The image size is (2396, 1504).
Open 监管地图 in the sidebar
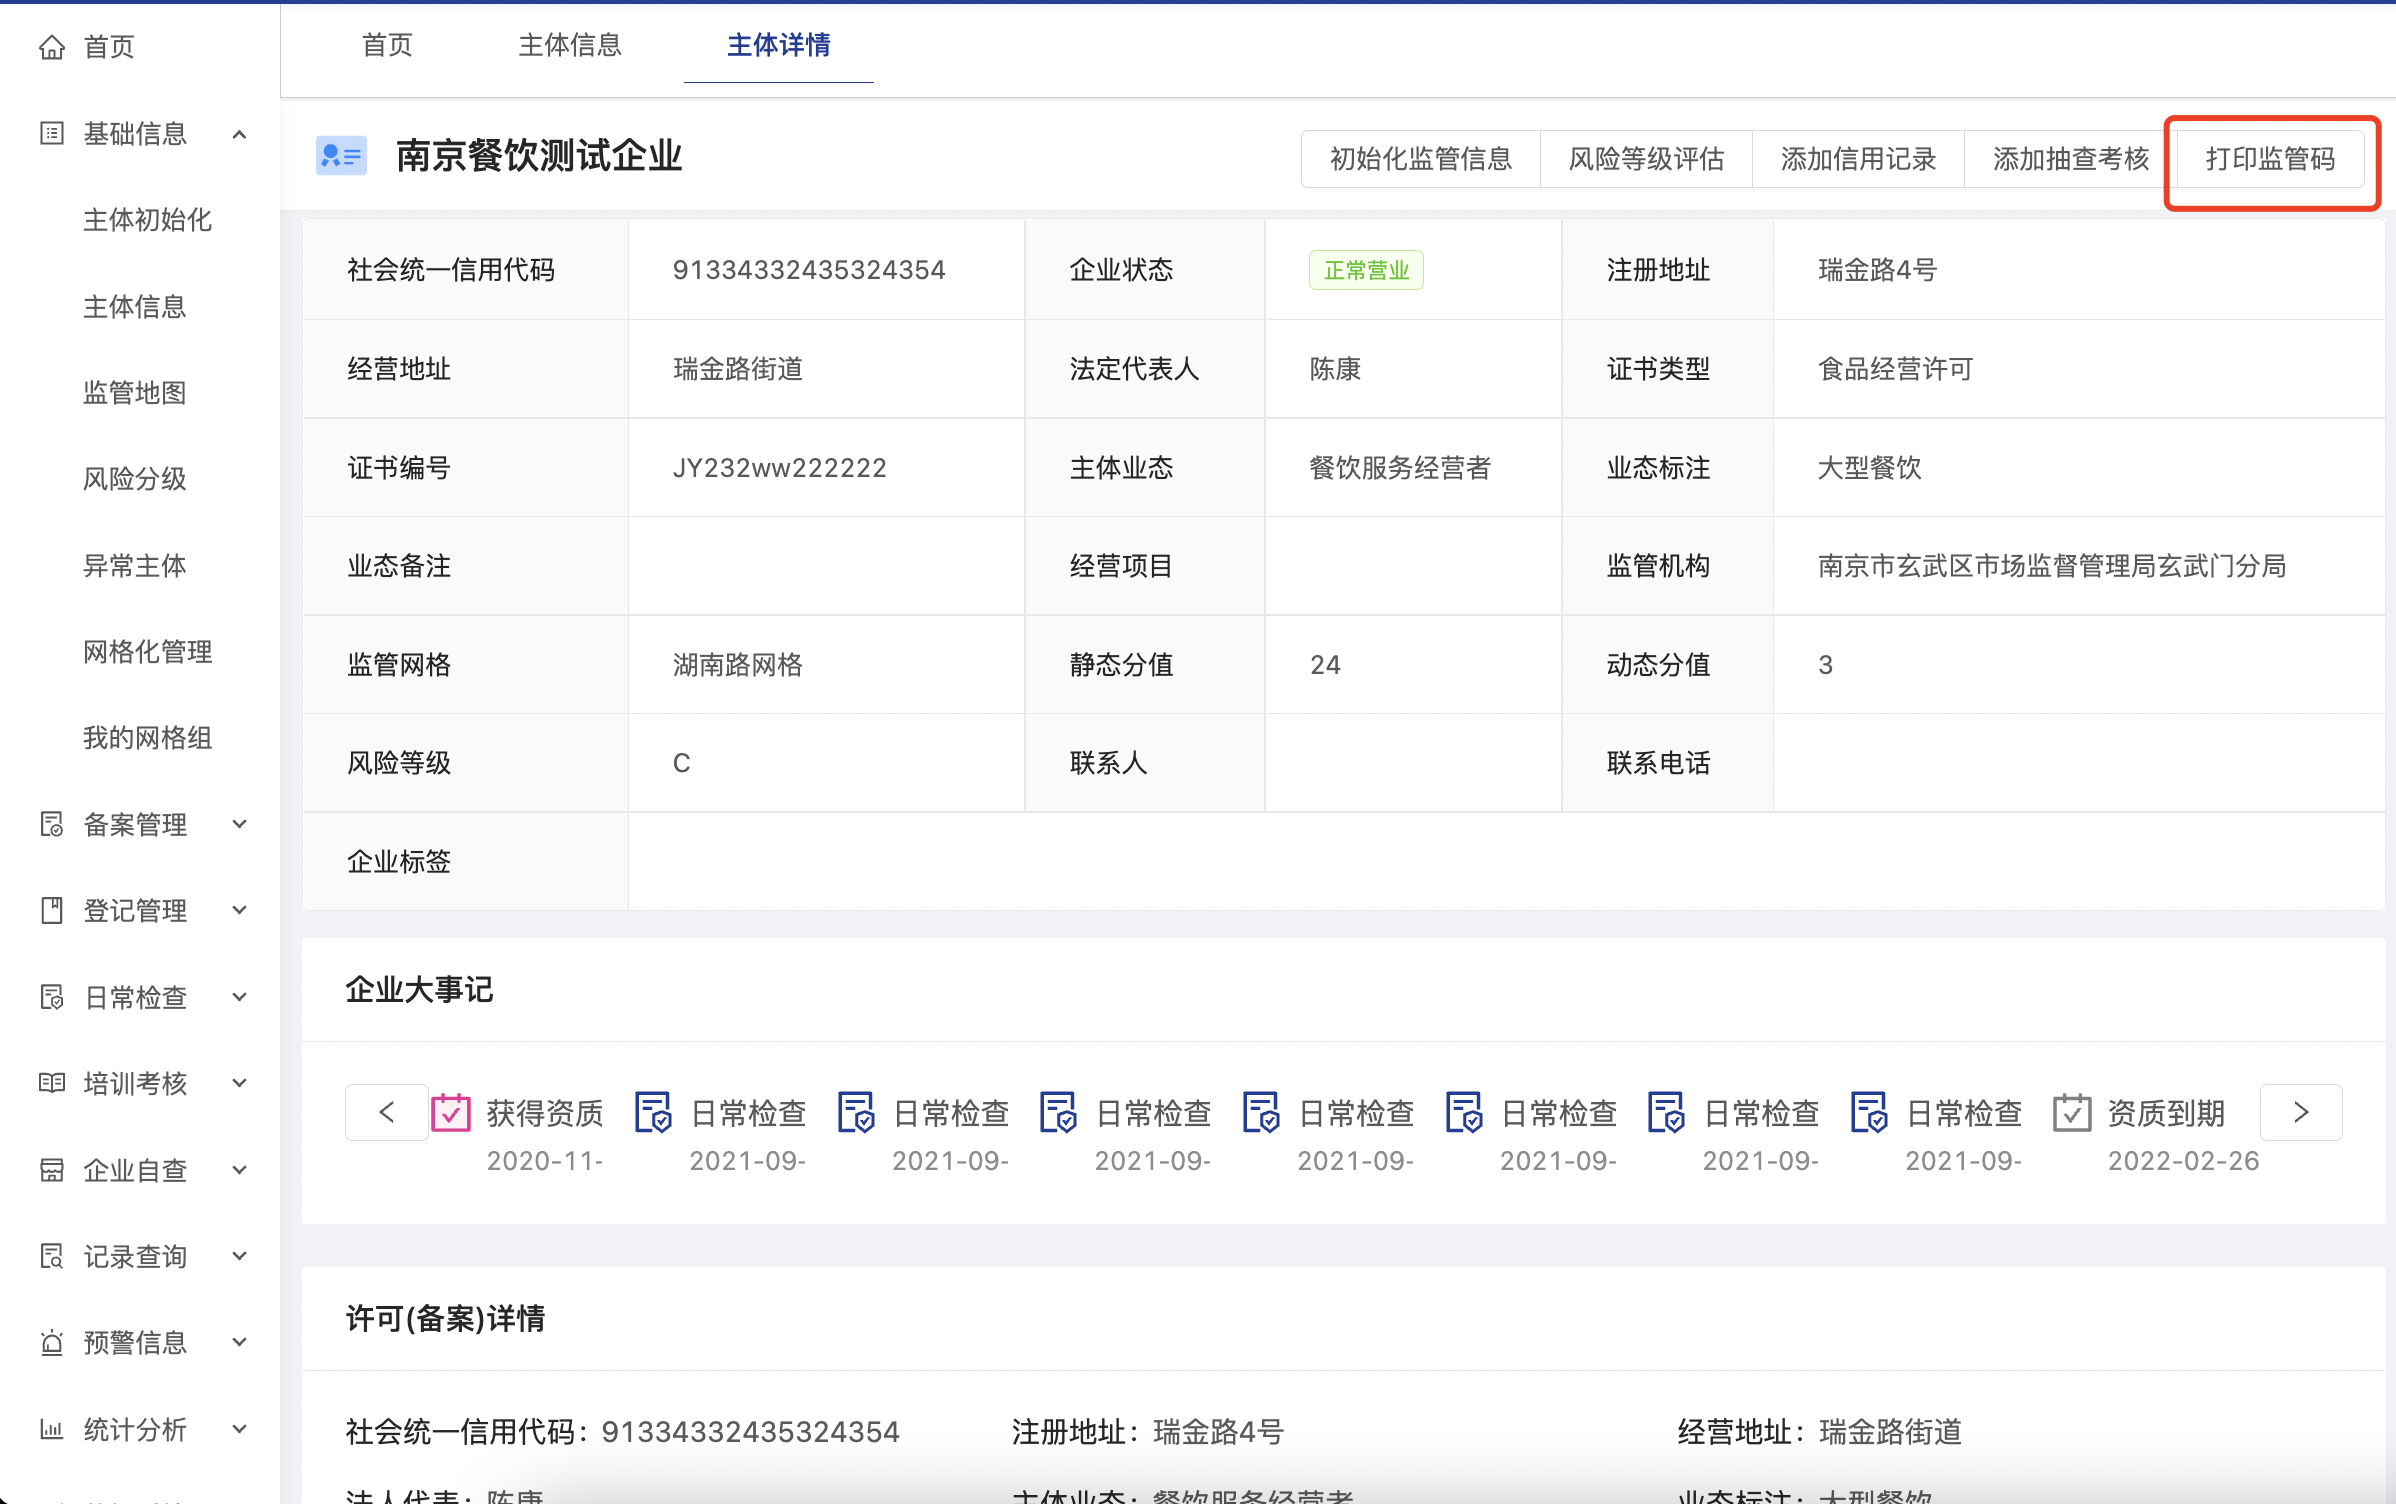[135, 392]
